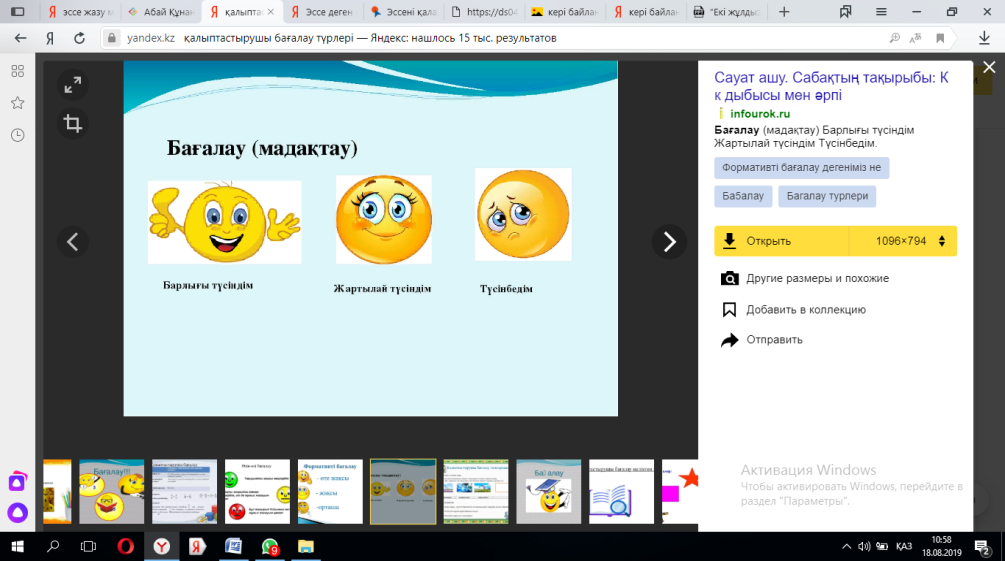
Task: Click the fullscreen expand icon on image viewer
Action: (72, 86)
